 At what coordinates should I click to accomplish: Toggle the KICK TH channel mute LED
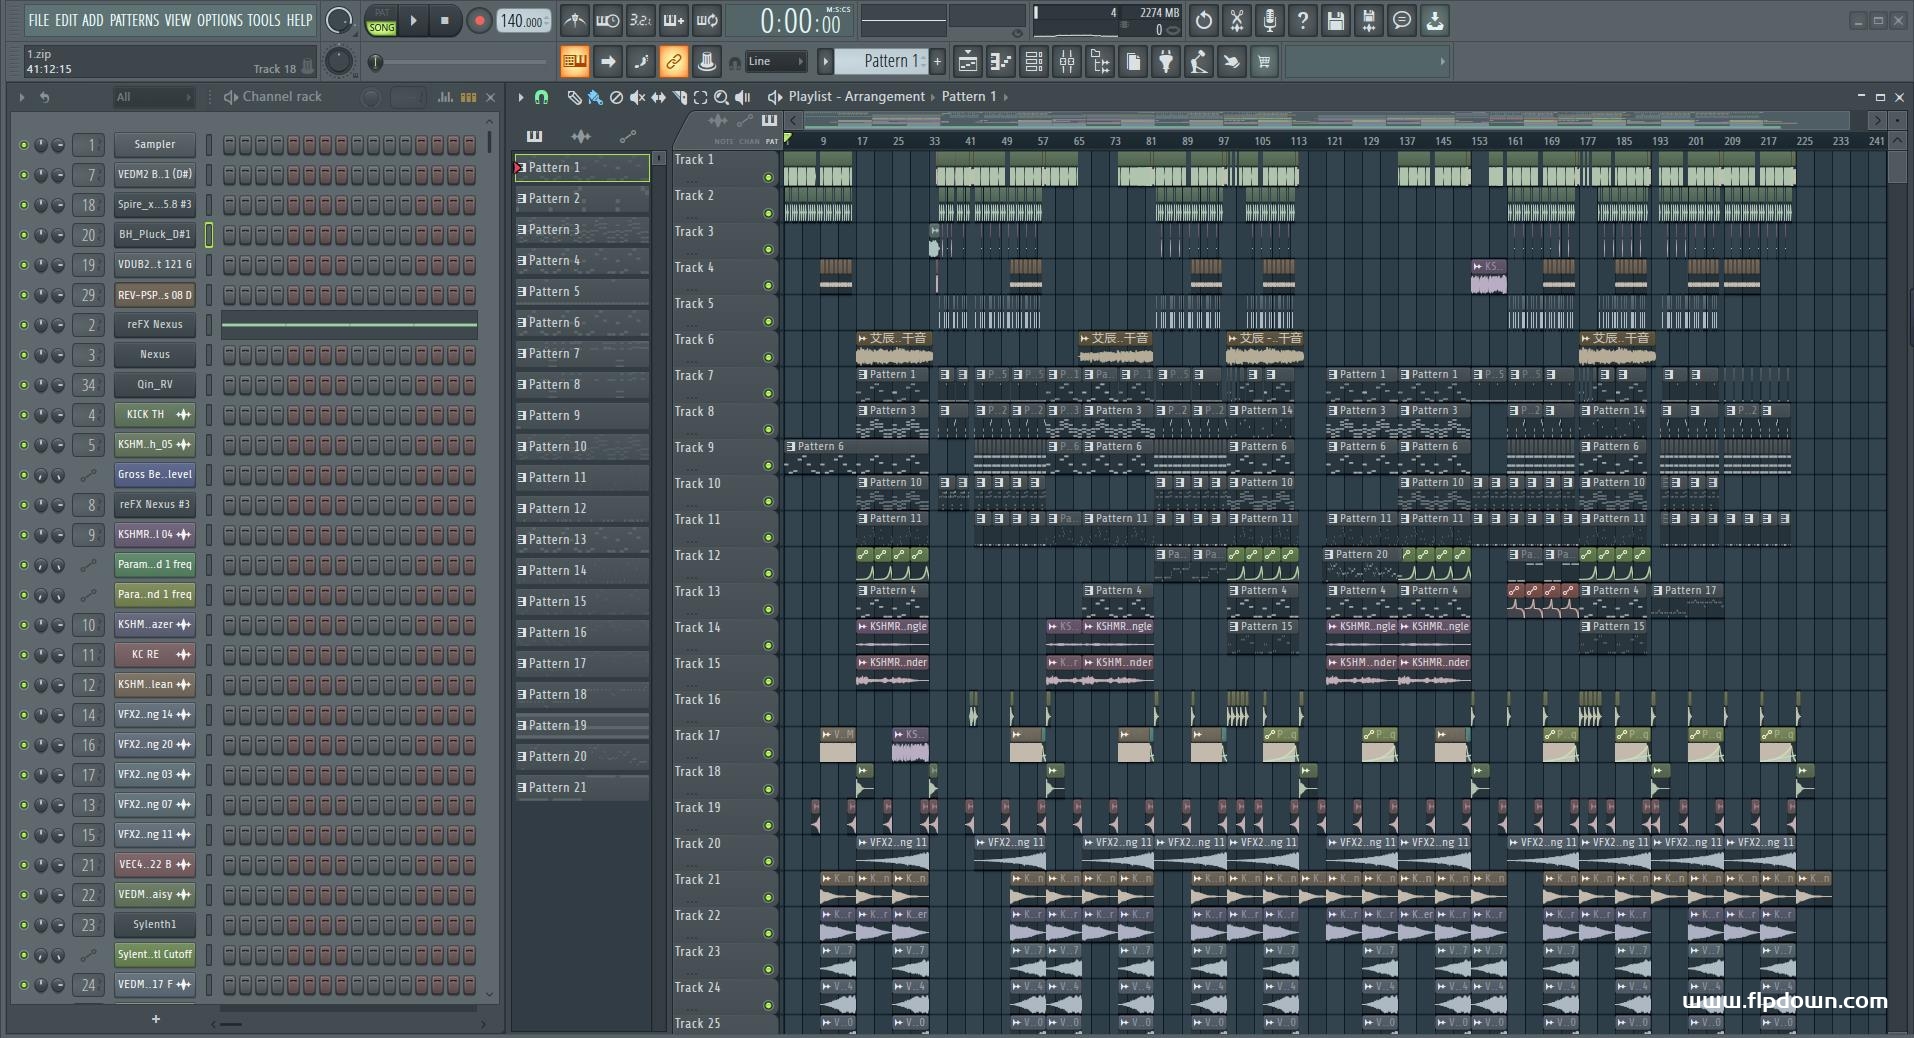(24, 415)
